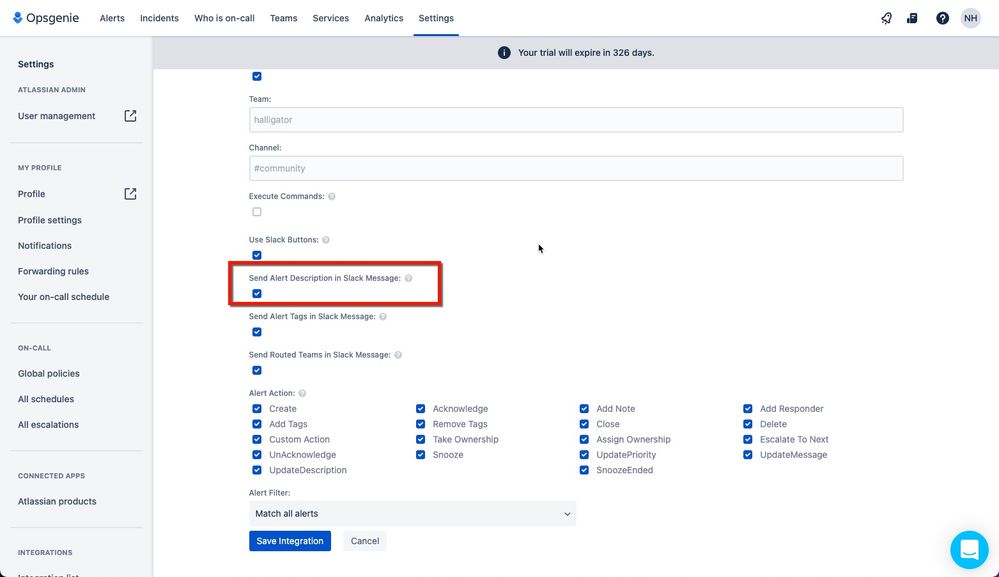Open Forwarding rules in sidebar
Screen dimensions: 999x577
(53, 271)
